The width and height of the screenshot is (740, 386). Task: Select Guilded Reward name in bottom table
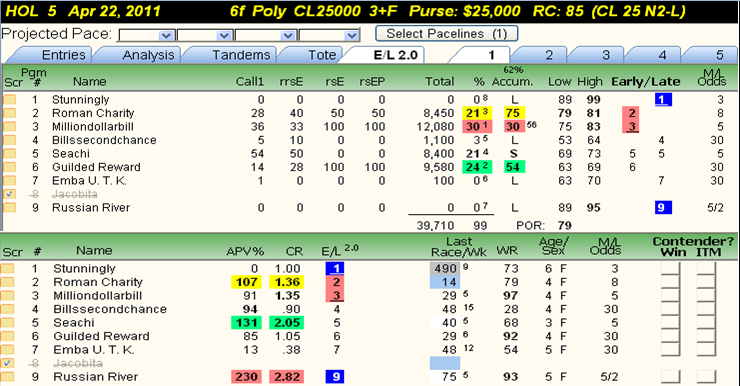(101, 336)
